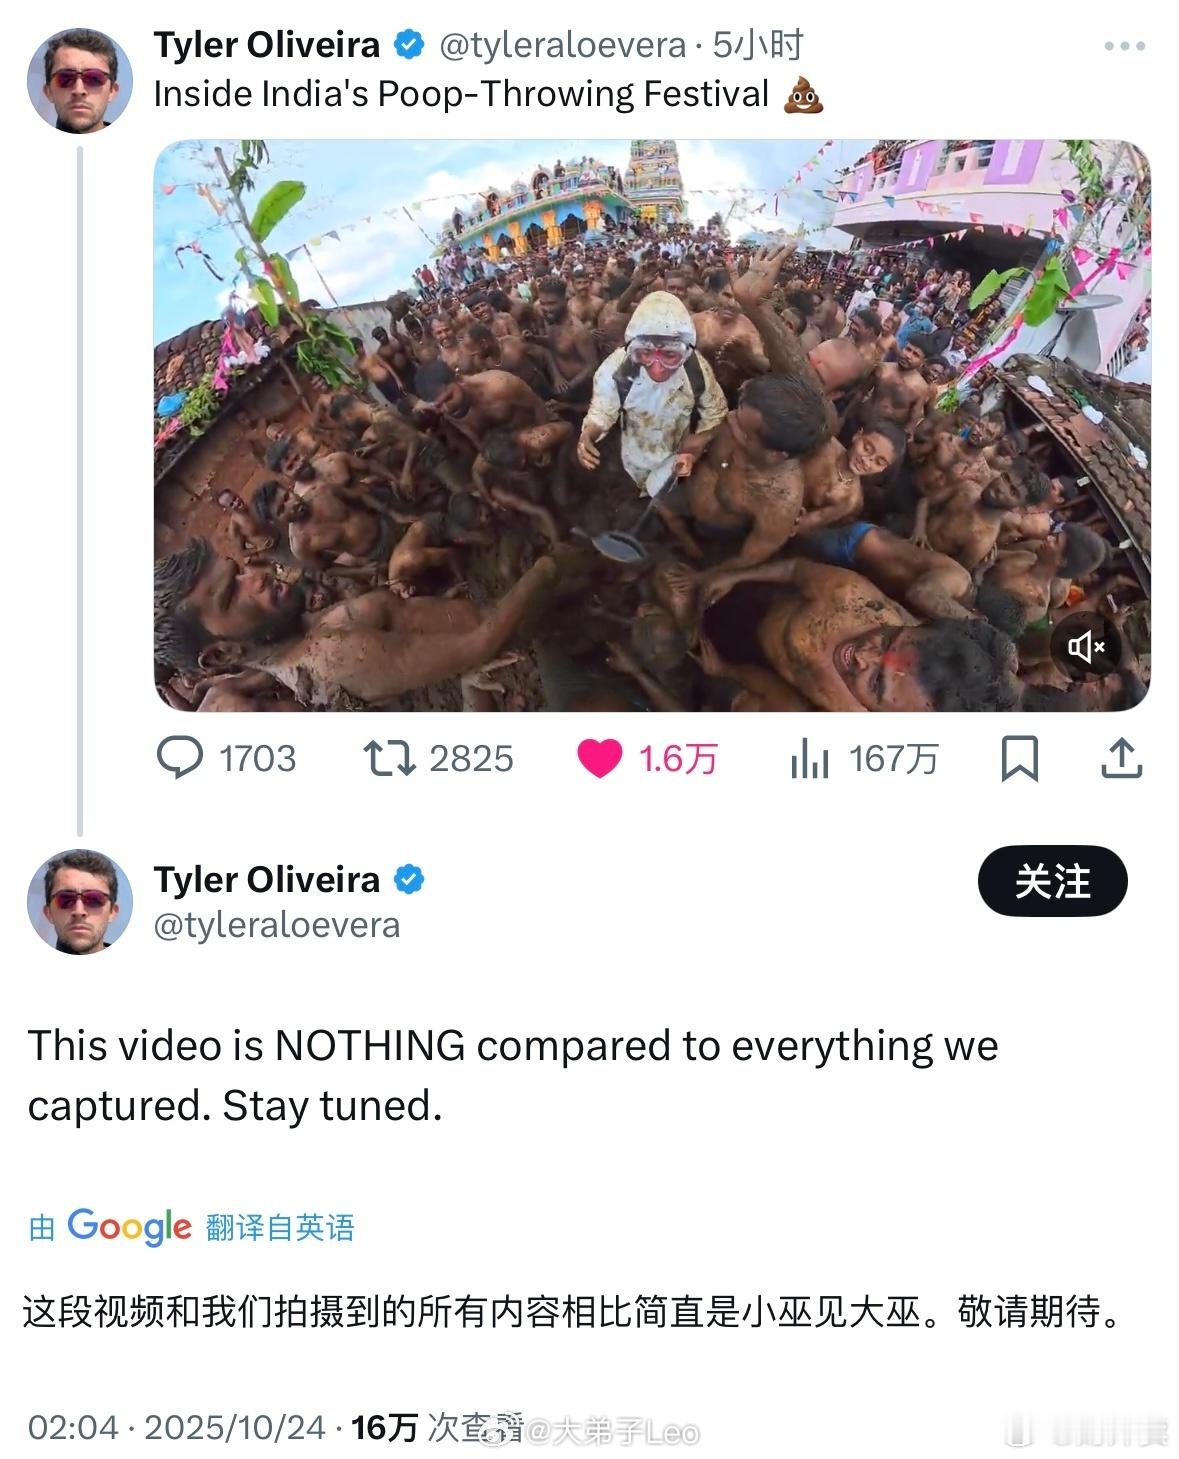Toggle the bookmark icon on the tweet
Image resolution: width=1179 pixels, height=1459 pixels.
click(1019, 758)
